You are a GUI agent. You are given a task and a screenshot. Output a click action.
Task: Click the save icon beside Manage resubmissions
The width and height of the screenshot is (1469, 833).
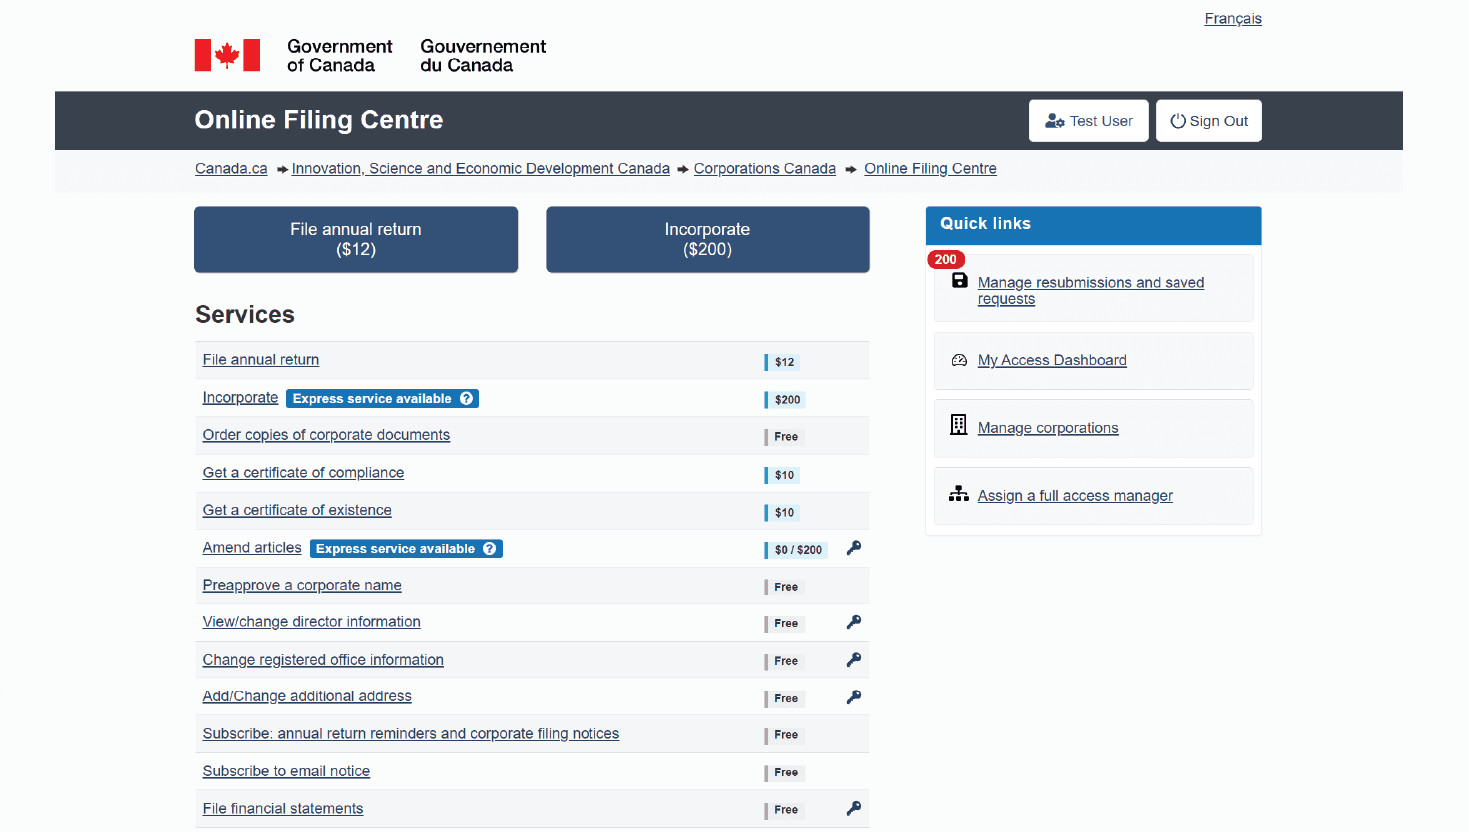tap(958, 281)
